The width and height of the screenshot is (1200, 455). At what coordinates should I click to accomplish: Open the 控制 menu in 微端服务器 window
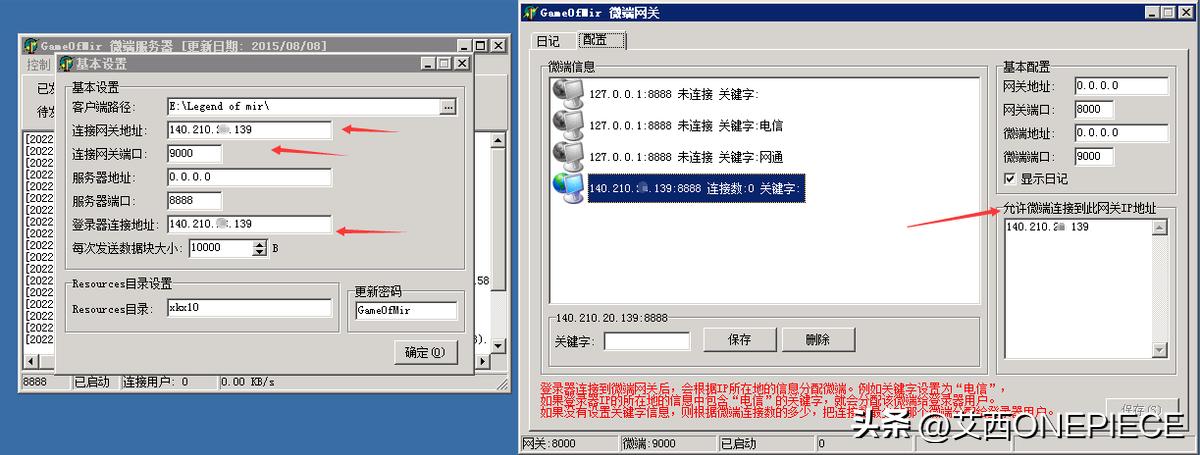39,64
